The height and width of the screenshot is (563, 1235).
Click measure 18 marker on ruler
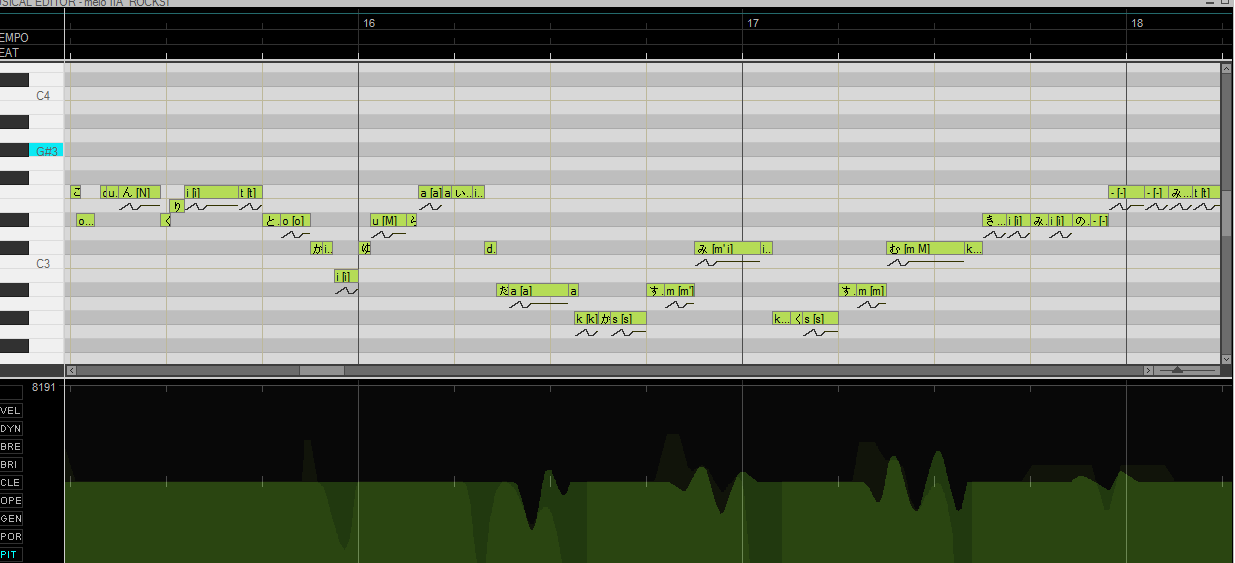click(x=1137, y=22)
